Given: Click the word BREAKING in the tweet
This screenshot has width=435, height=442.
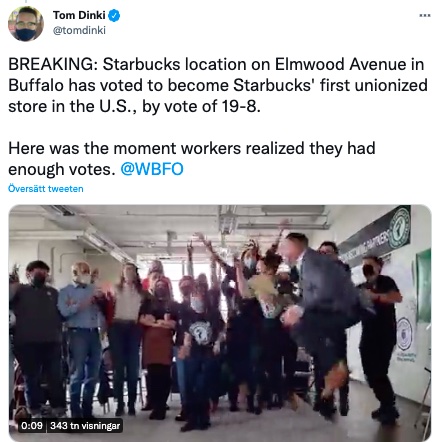Looking at the screenshot, I should [53, 64].
